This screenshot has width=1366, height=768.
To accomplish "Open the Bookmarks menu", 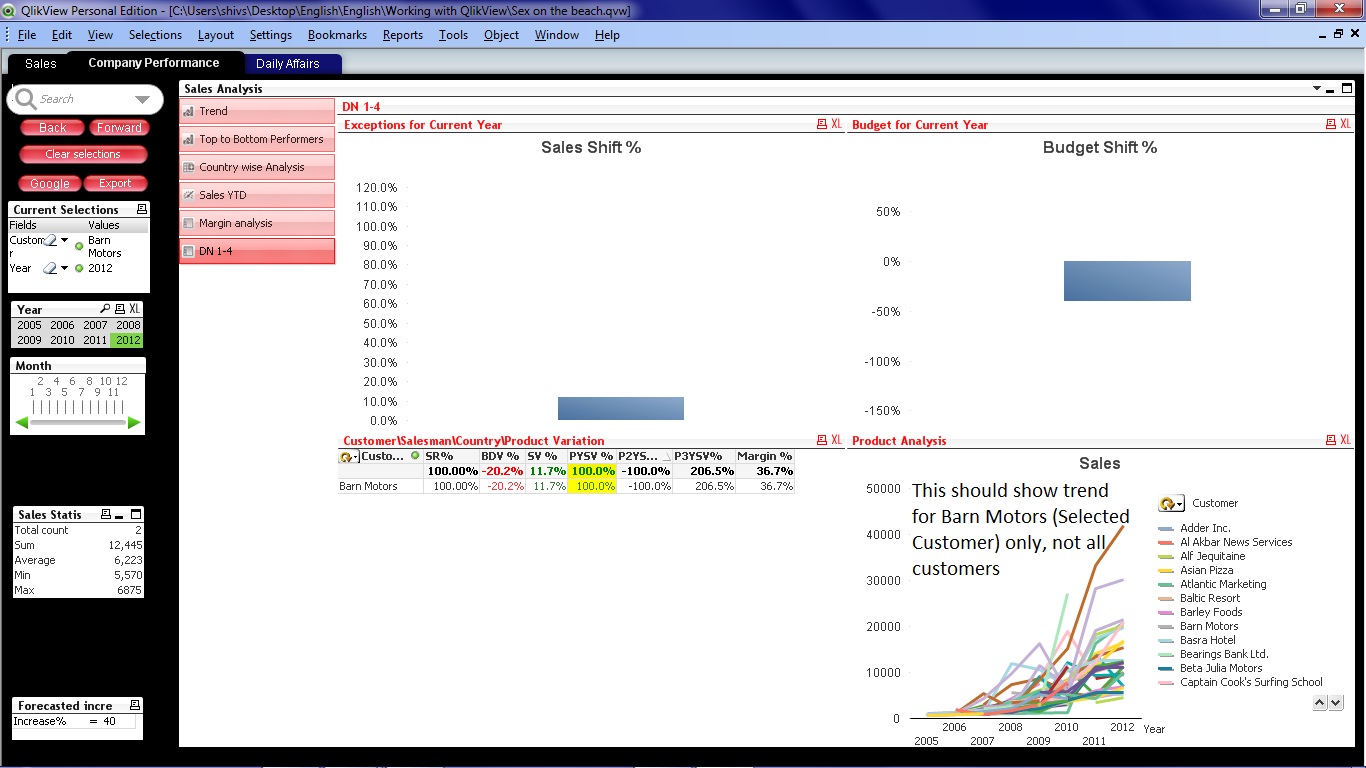I will click(x=337, y=34).
